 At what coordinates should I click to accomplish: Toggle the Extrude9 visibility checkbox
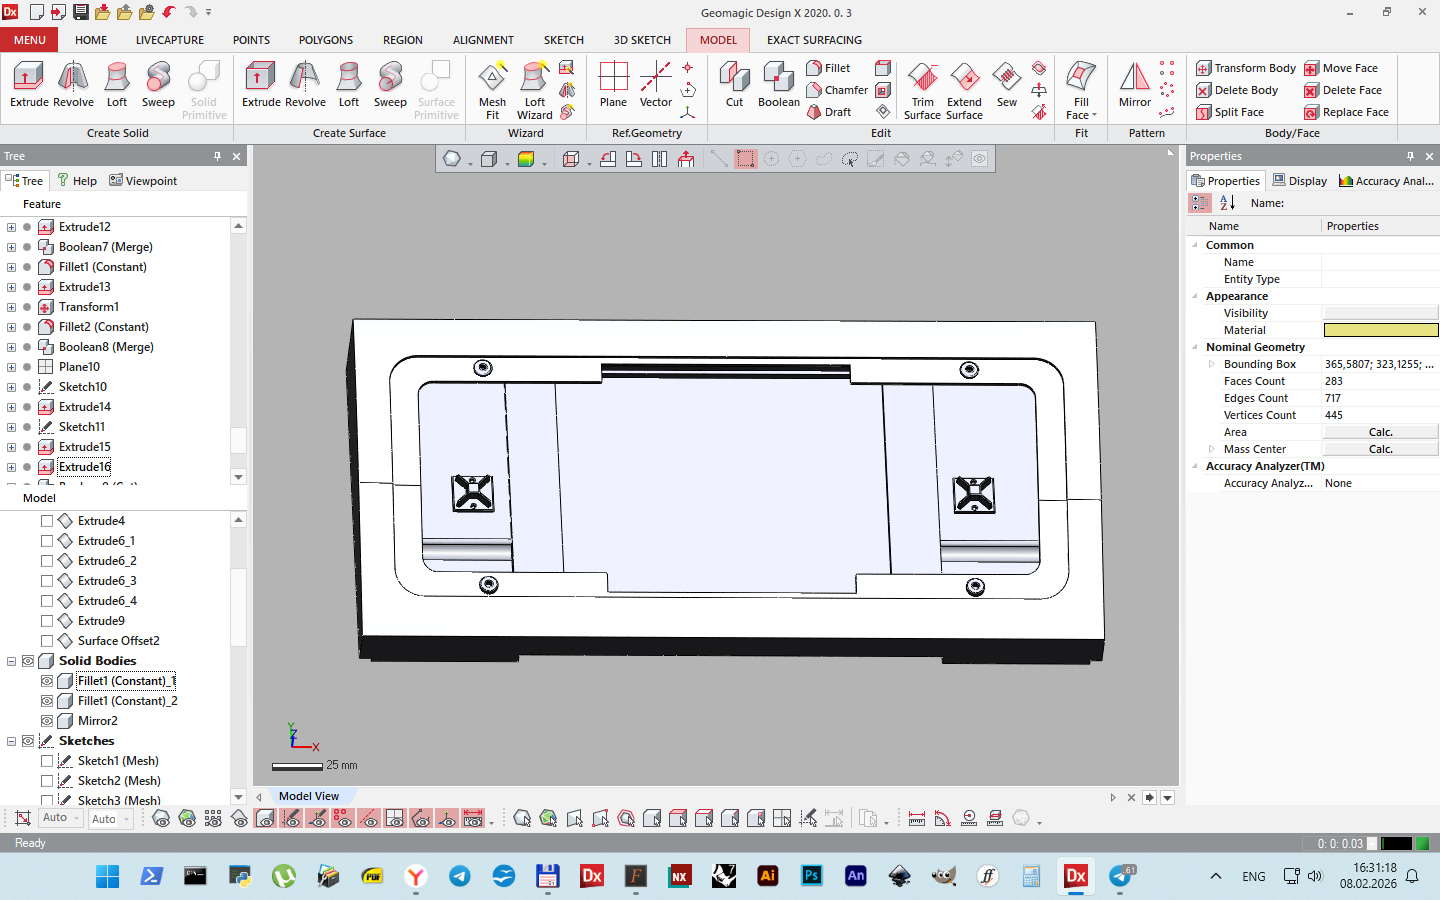click(47, 621)
